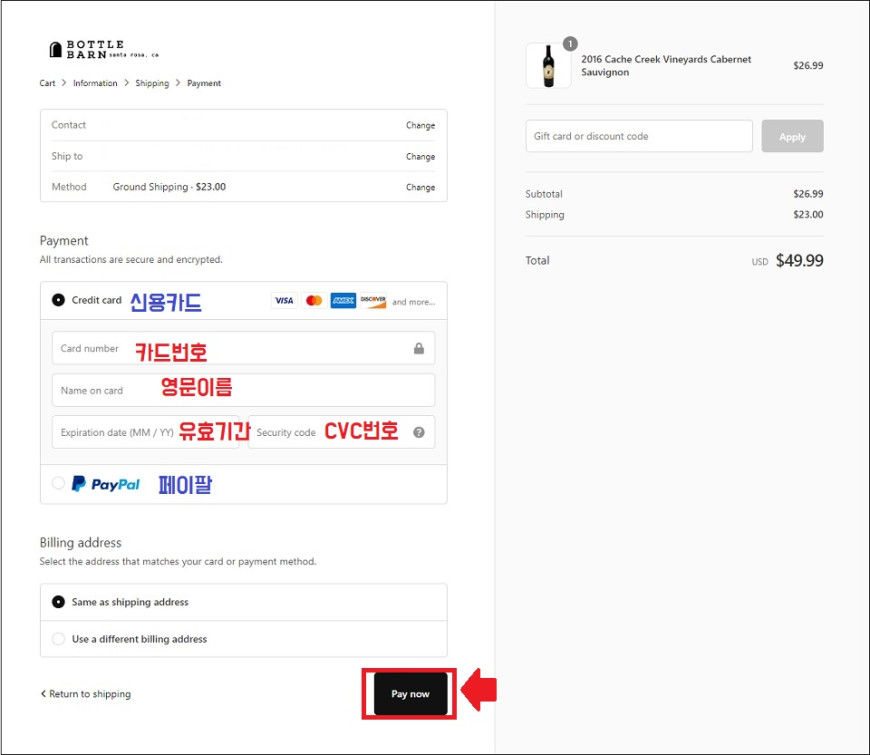Click the Payment breadcrumb step
The width and height of the screenshot is (870, 755).
click(204, 83)
